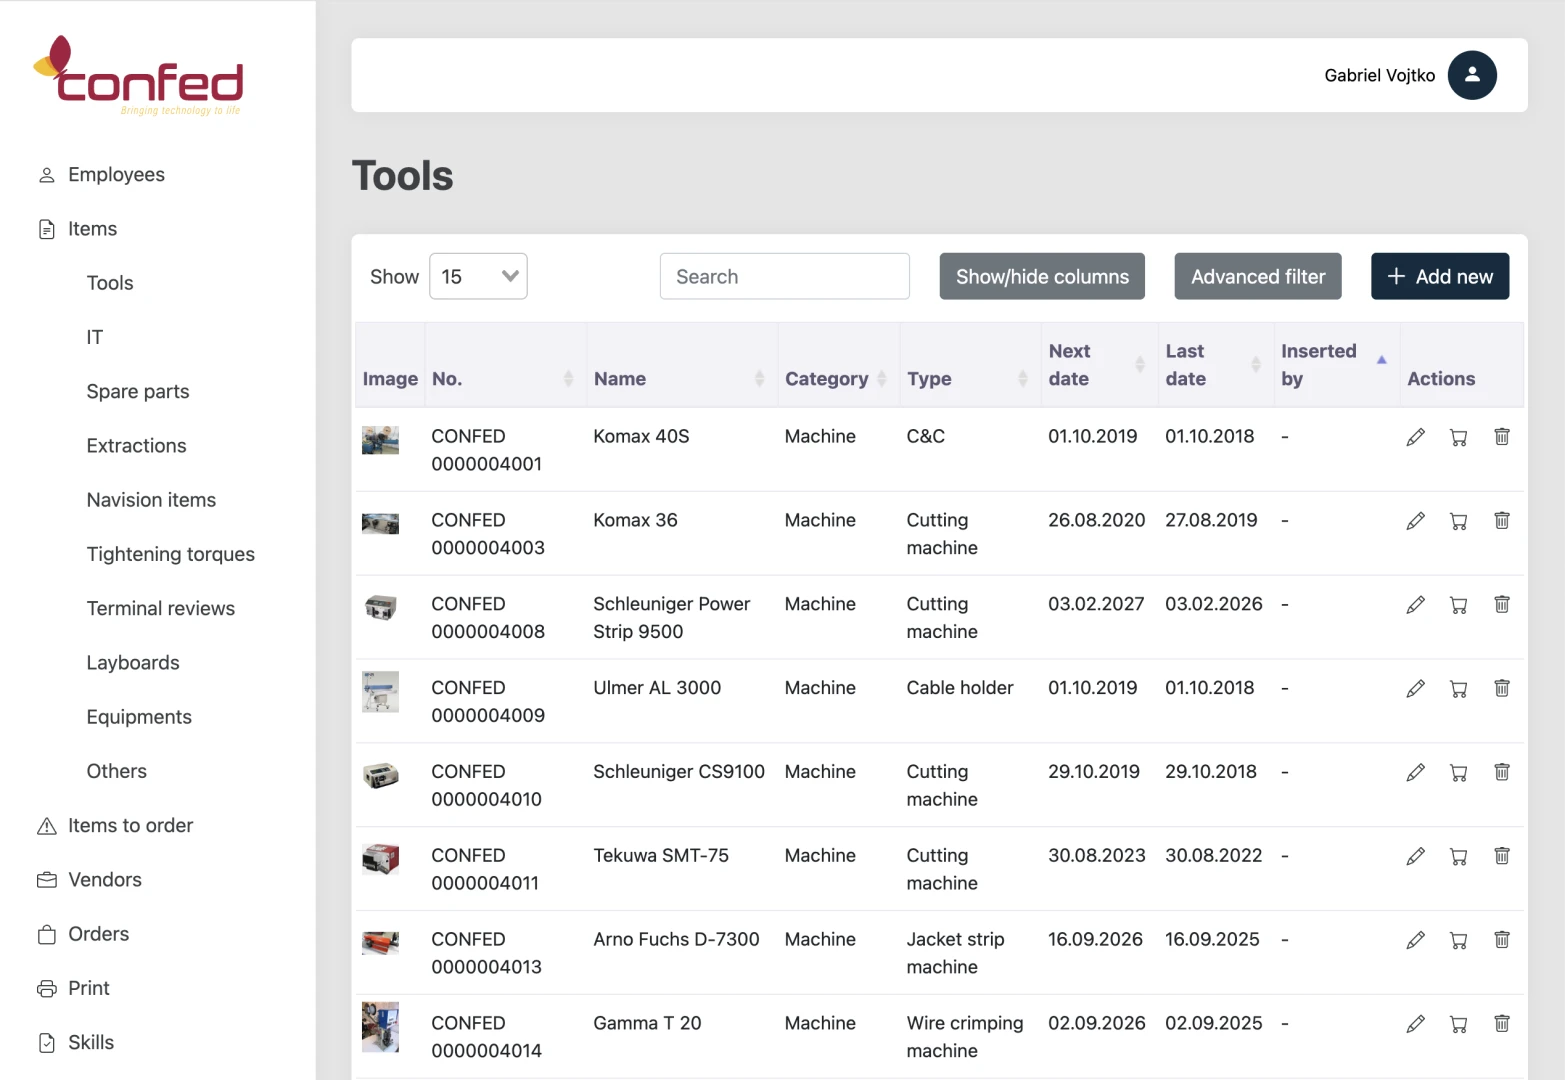This screenshot has height=1080, width=1565.
Task: Open the Advanced filter panel
Action: (x=1258, y=276)
